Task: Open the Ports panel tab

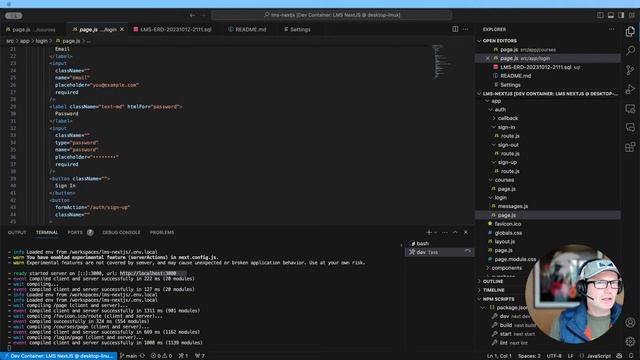Action: click(x=75, y=232)
